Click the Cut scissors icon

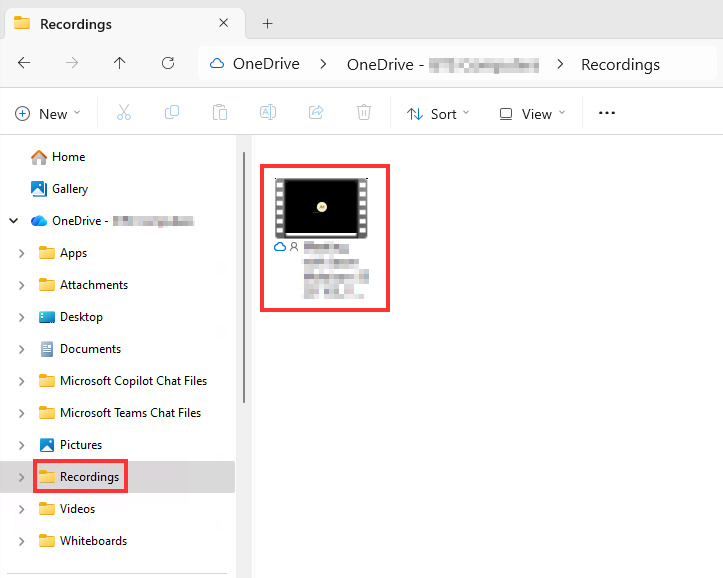(x=124, y=113)
